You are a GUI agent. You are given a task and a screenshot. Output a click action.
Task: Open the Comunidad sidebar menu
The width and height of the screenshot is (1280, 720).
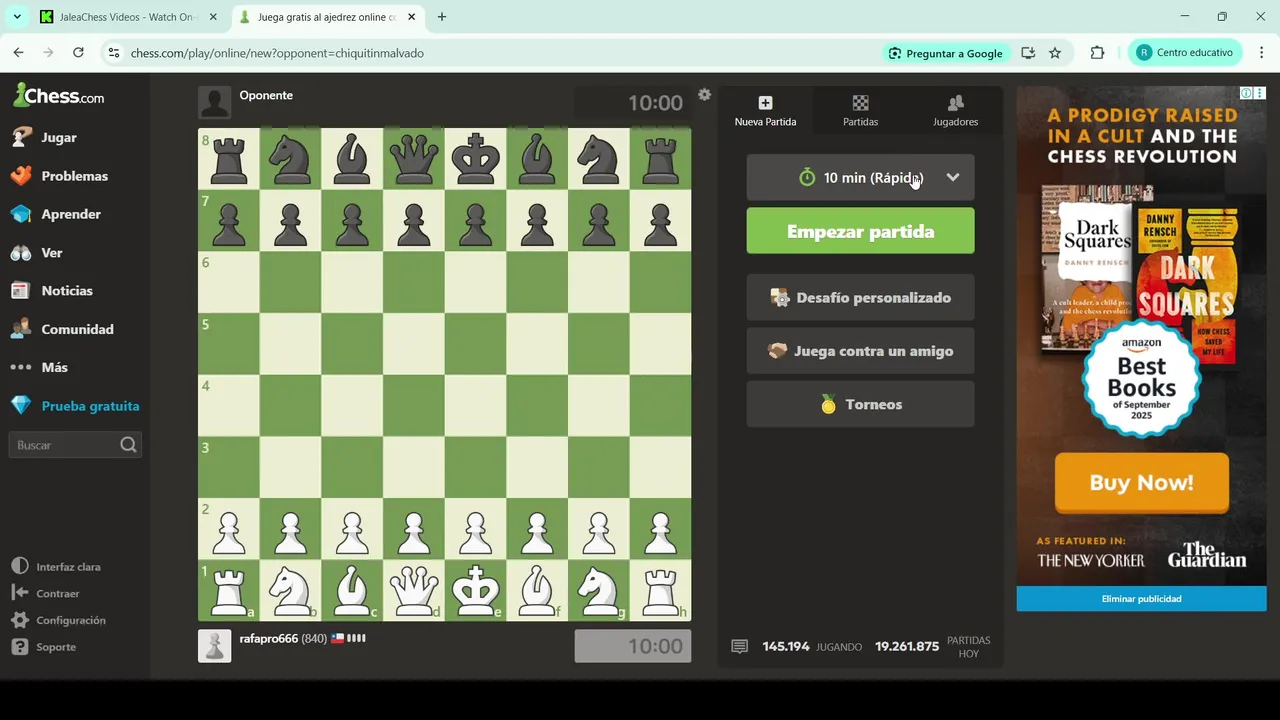point(75,329)
